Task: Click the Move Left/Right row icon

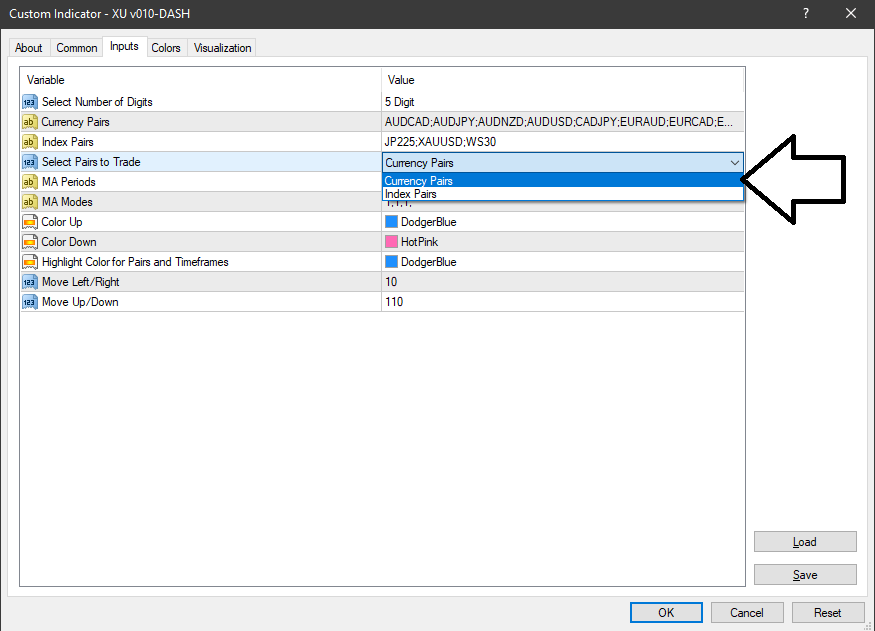Action: pos(29,282)
